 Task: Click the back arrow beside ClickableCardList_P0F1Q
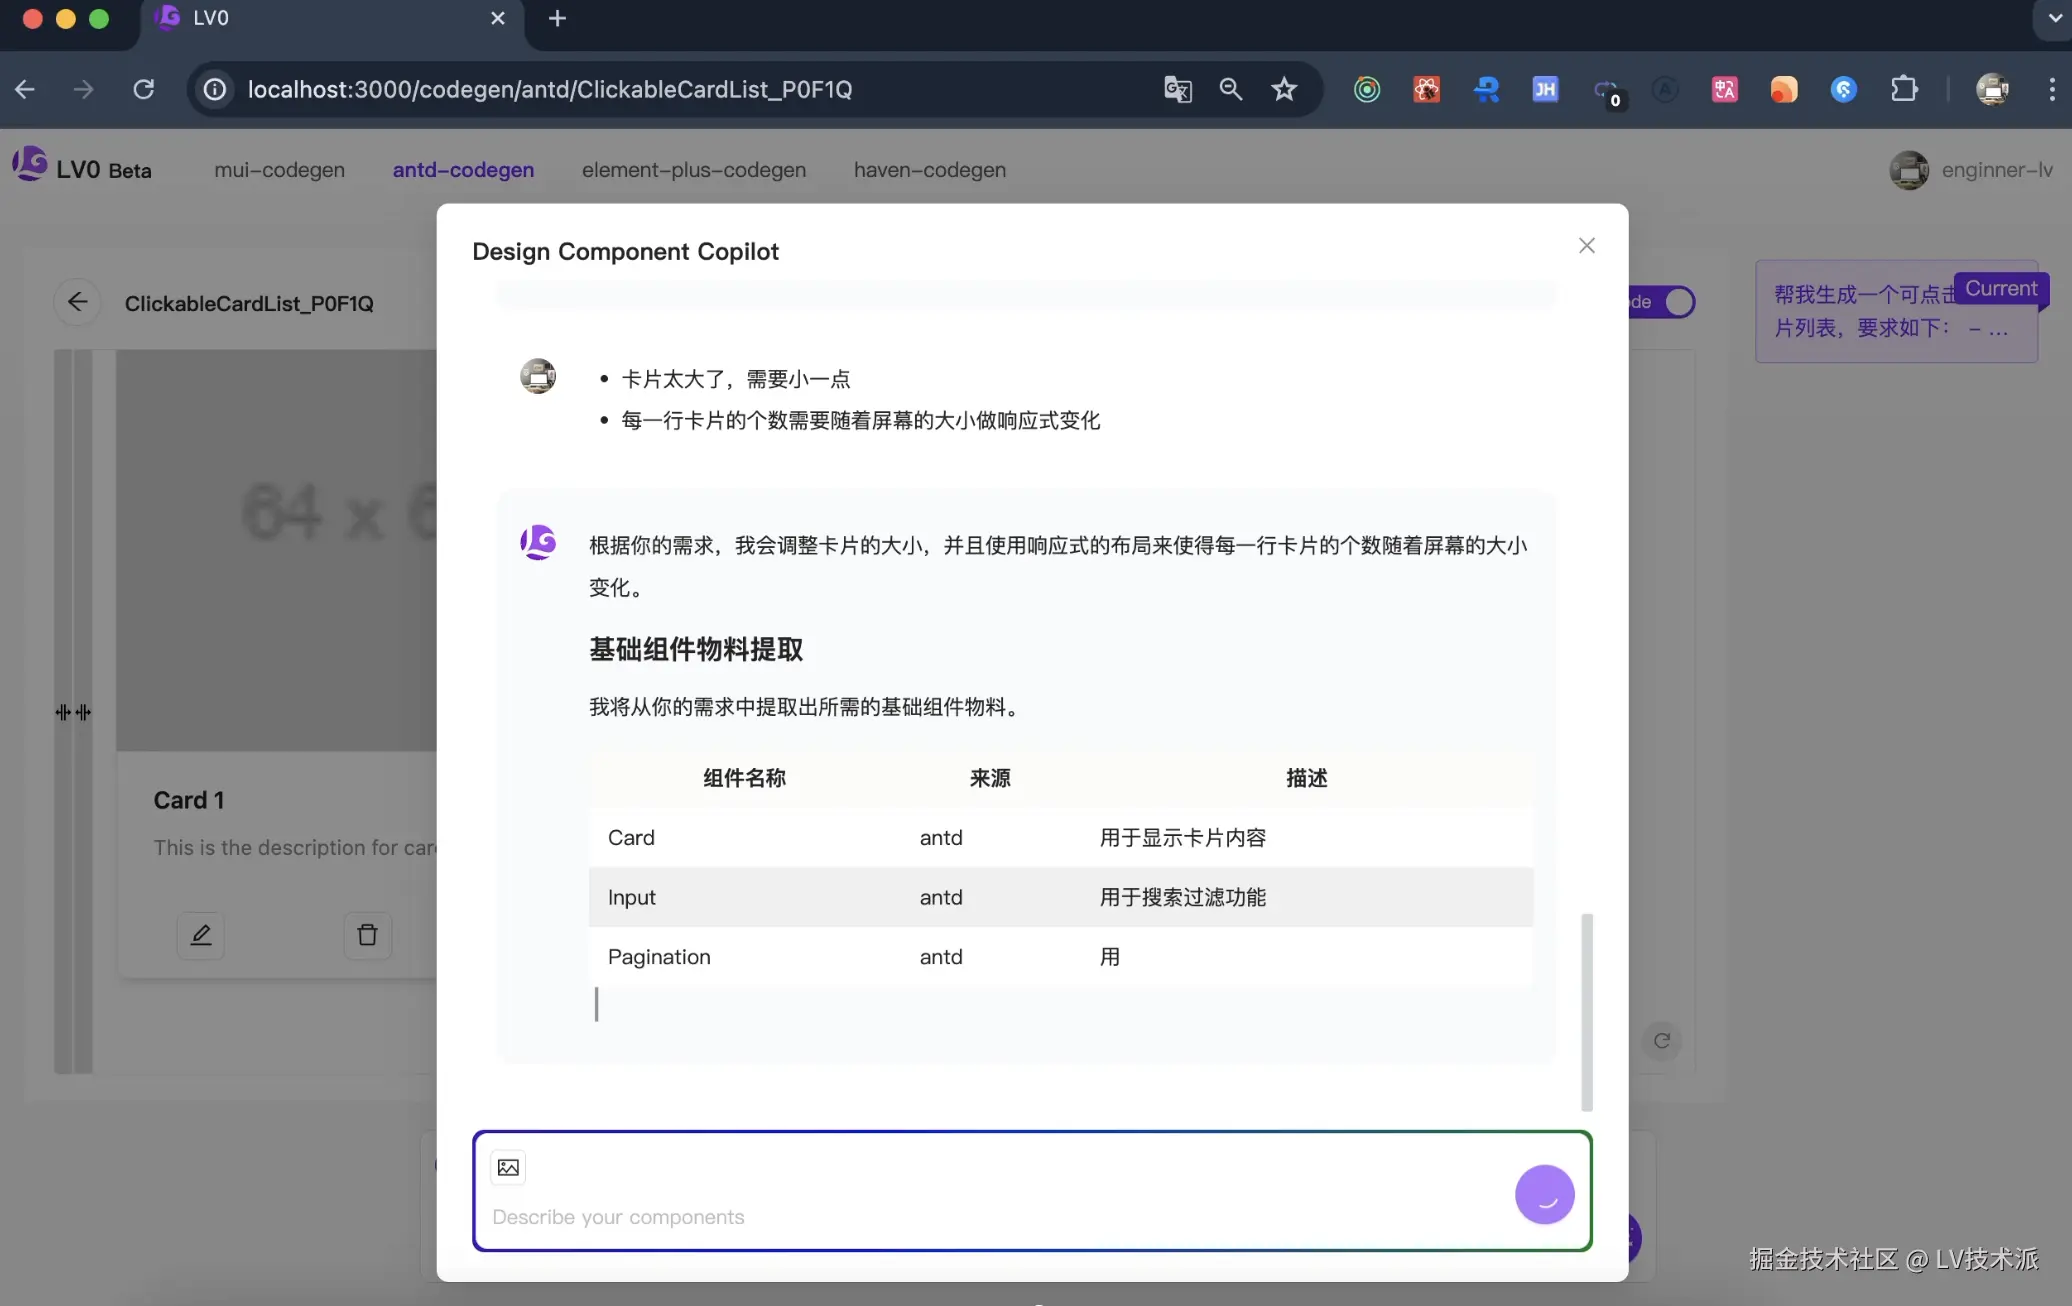(x=77, y=302)
